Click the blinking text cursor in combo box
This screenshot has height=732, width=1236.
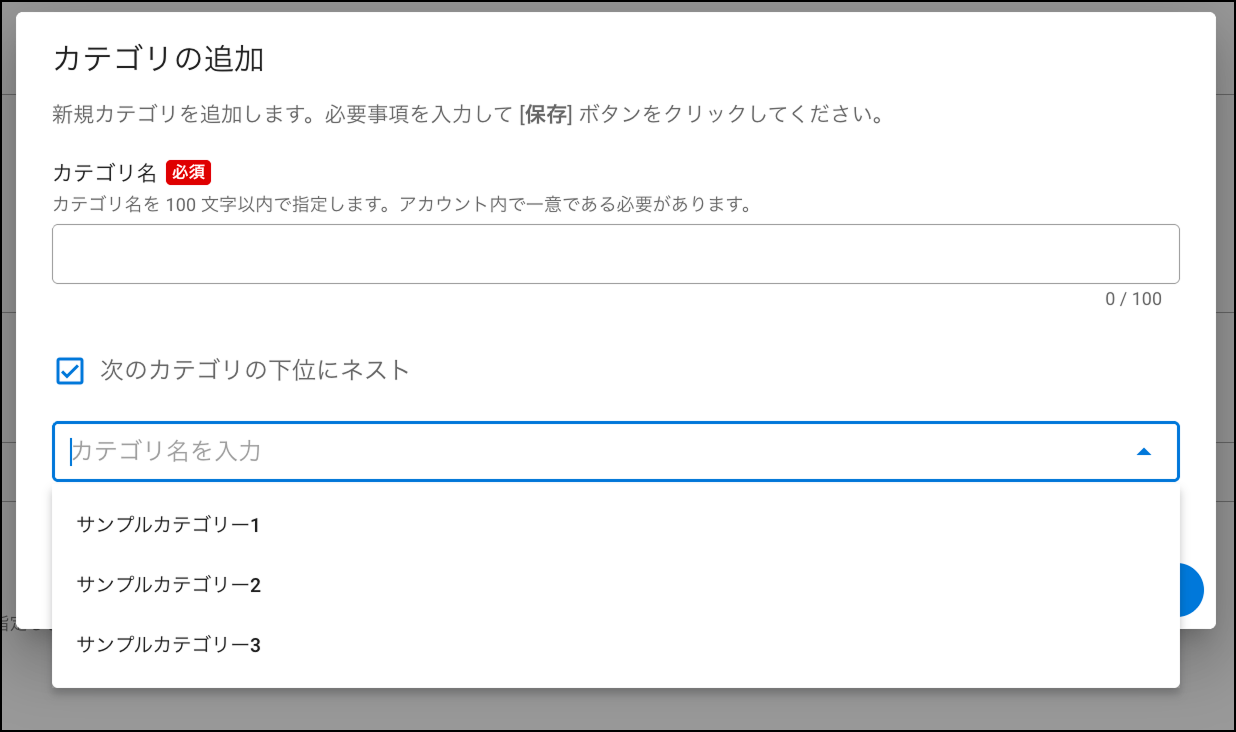71,452
